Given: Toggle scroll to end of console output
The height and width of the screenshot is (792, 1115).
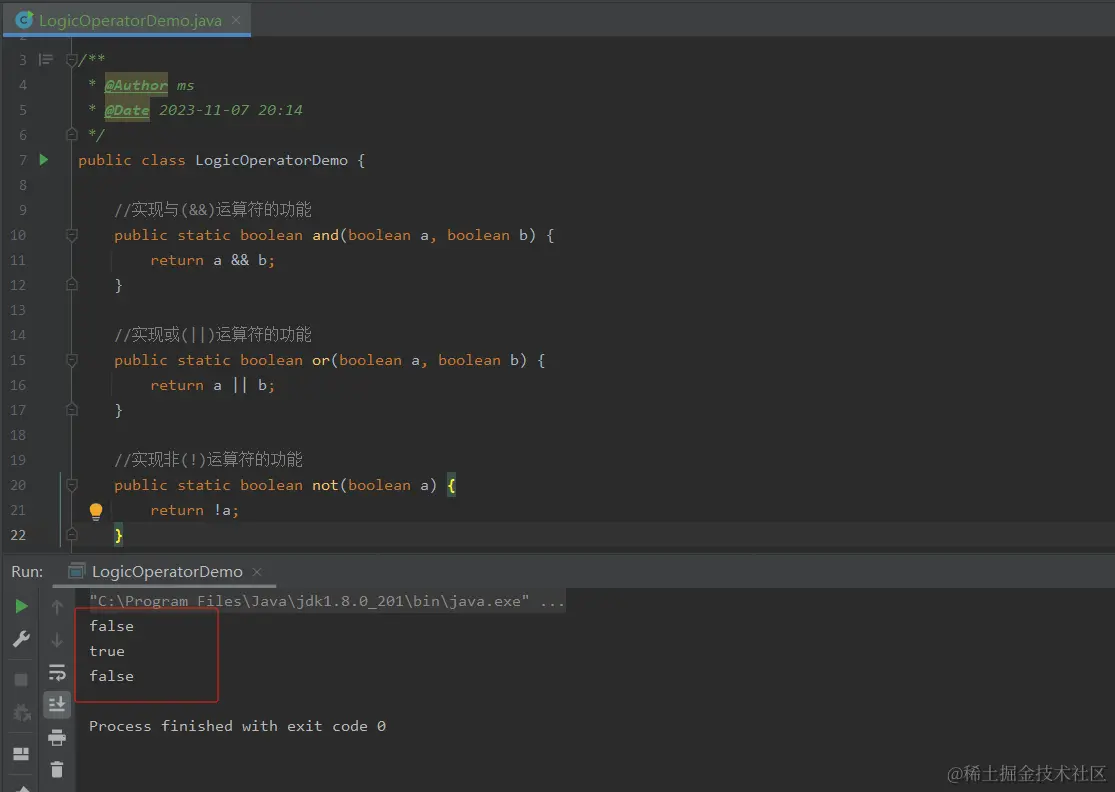Looking at the screenshot, I should [57, 705].
